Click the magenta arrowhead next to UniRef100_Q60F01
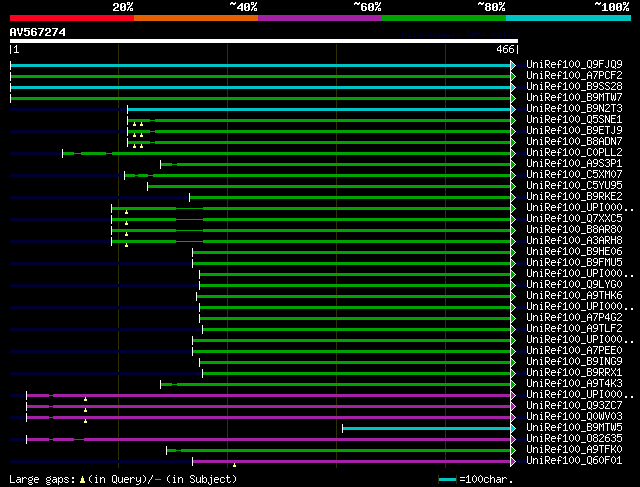This screenshot has height=487, width=640. pyautogui.click(x=514, y=461)
